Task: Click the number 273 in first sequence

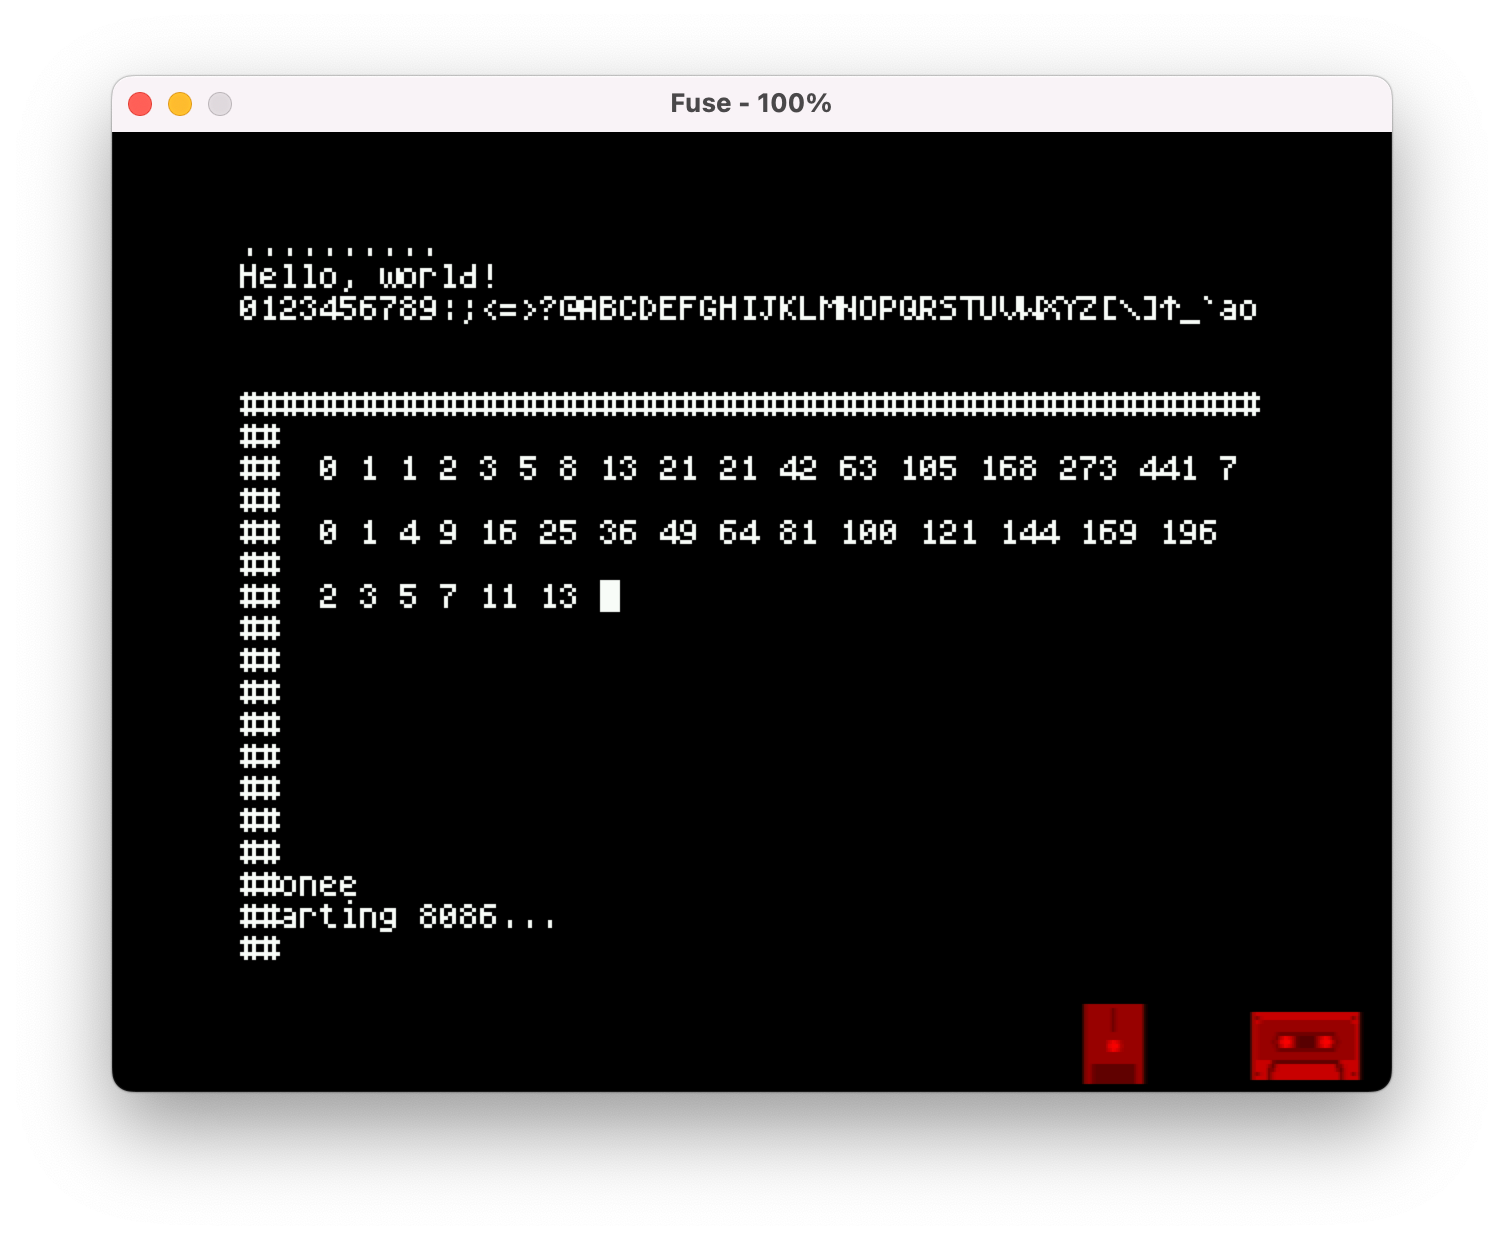Action: click(x=1088, y=468)
